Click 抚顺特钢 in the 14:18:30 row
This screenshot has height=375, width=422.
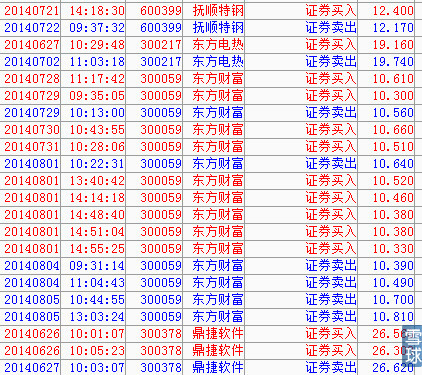(x=218, y=11)
